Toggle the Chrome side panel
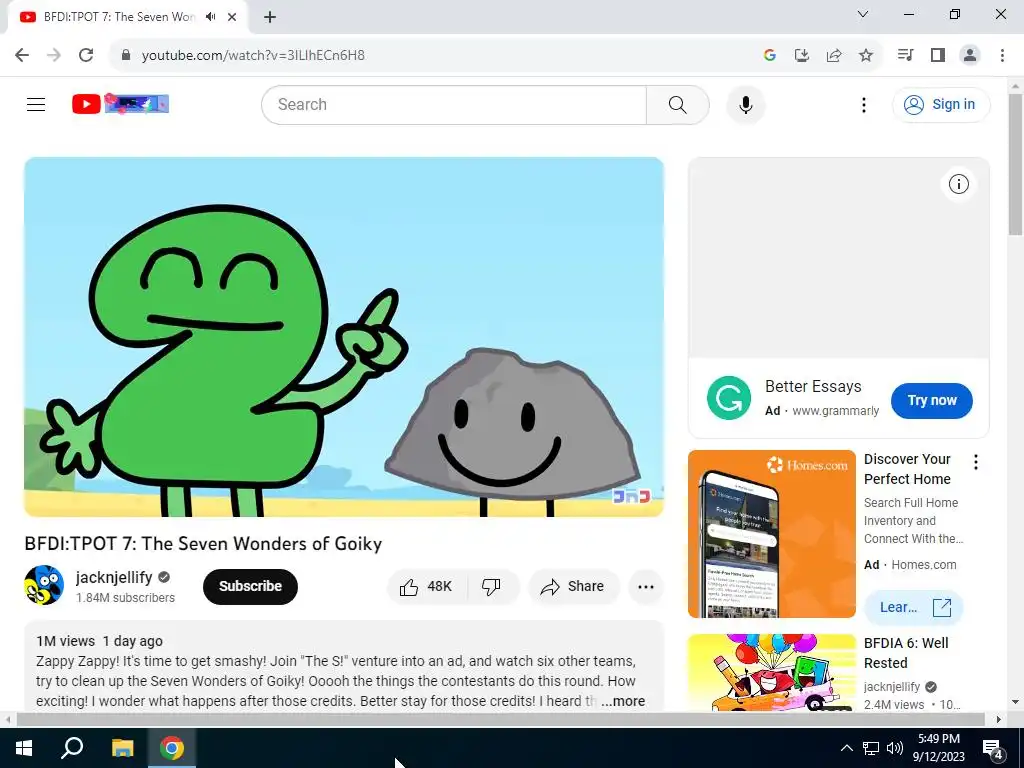 pos(937,55)
